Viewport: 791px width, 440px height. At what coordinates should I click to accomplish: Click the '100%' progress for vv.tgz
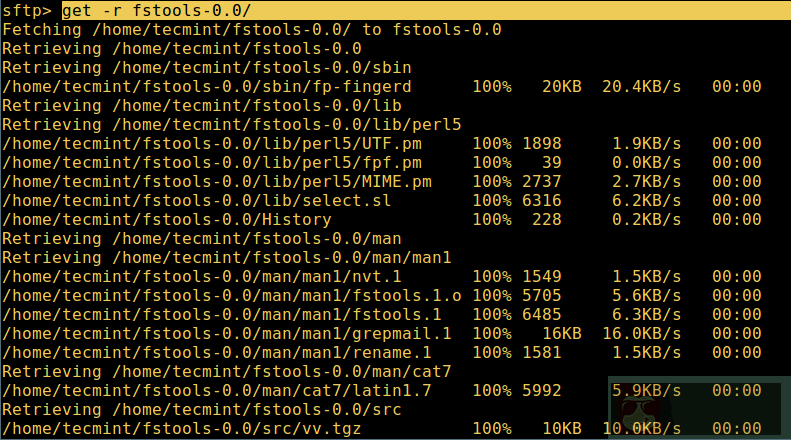point(492,429)
